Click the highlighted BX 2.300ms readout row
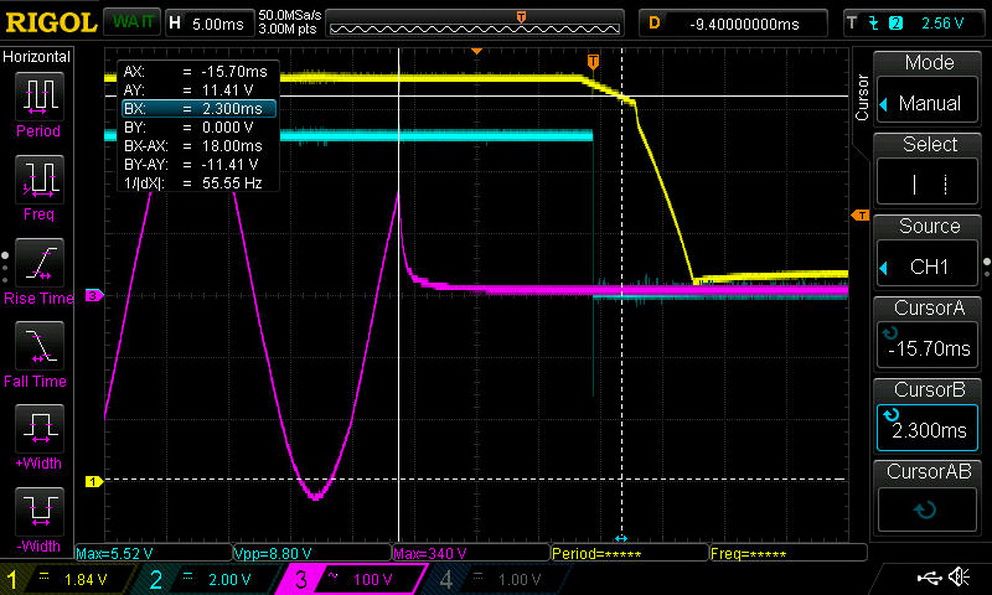This screenshot has height=595, width=992. click(199, 108)
